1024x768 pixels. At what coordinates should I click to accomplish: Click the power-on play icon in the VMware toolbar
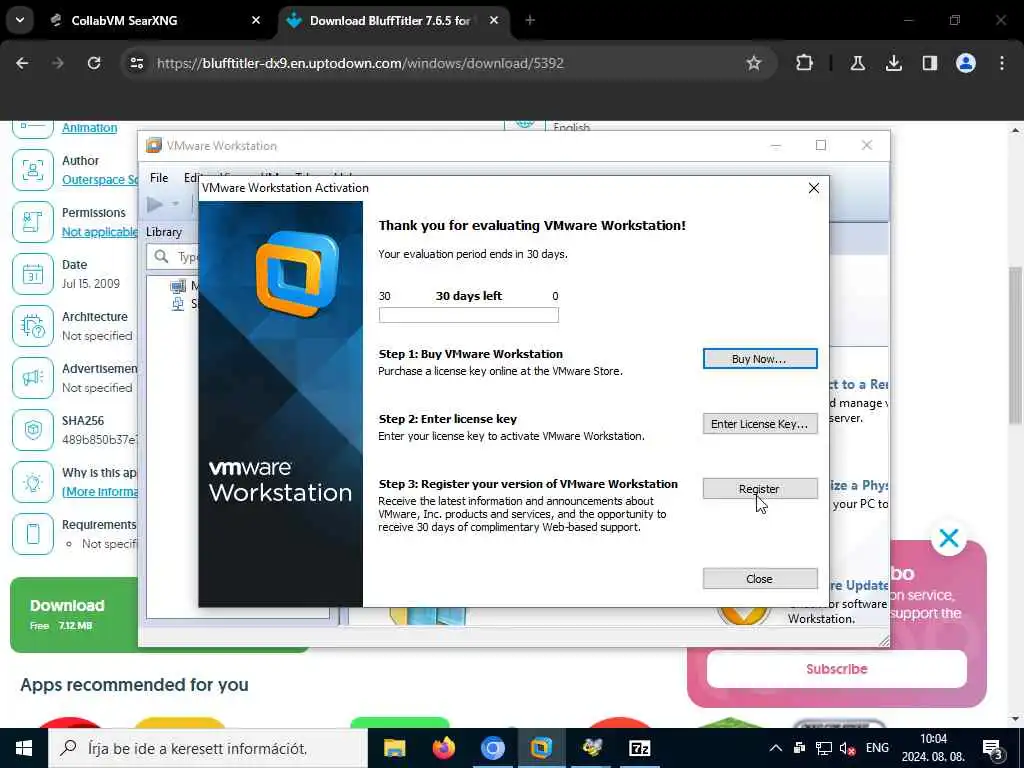(155, 204)
